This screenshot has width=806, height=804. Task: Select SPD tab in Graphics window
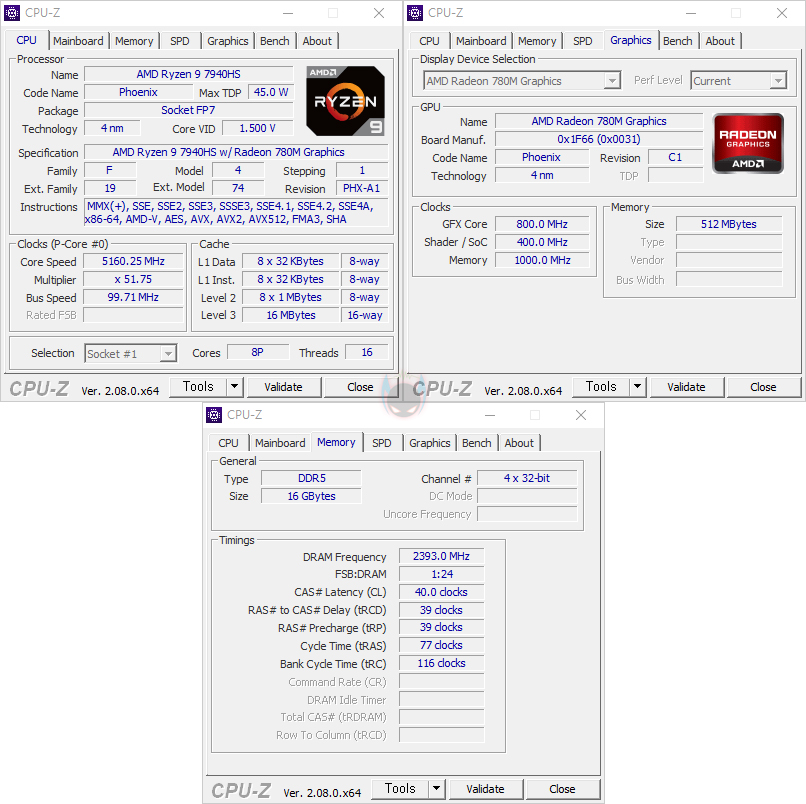[583, 41]
